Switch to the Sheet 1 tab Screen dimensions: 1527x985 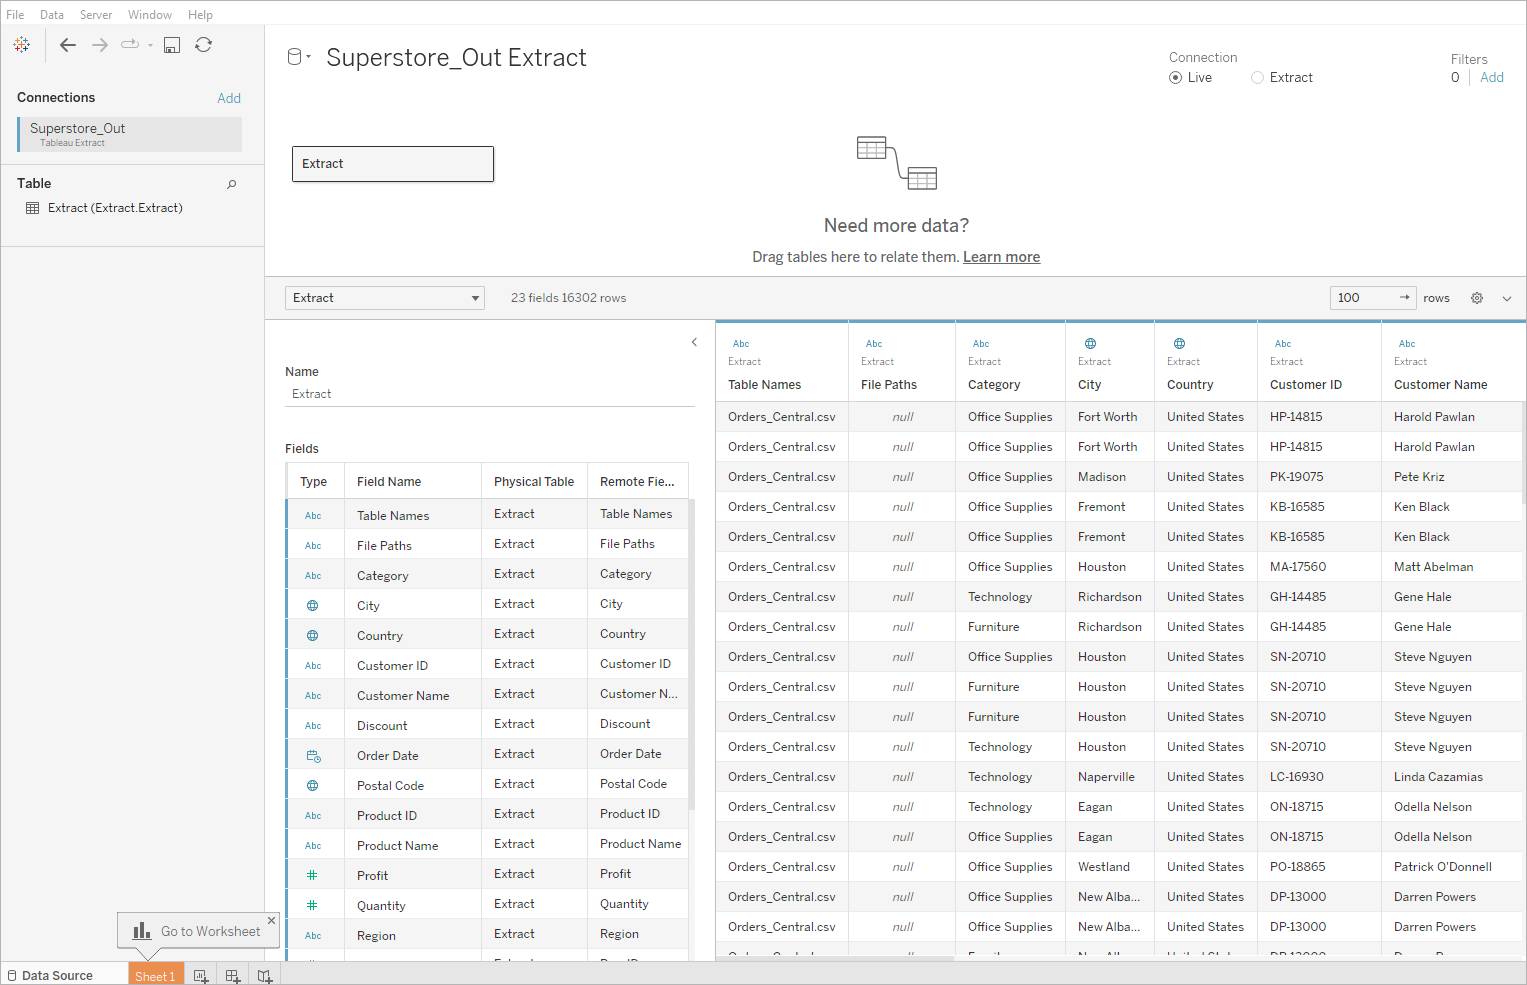click(x=155, y=976)
